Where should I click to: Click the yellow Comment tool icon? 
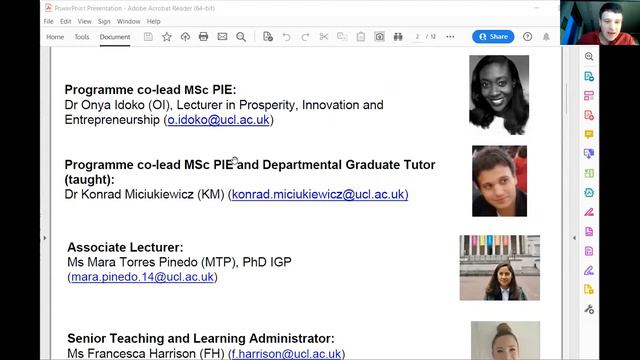[x=589, y=134]
